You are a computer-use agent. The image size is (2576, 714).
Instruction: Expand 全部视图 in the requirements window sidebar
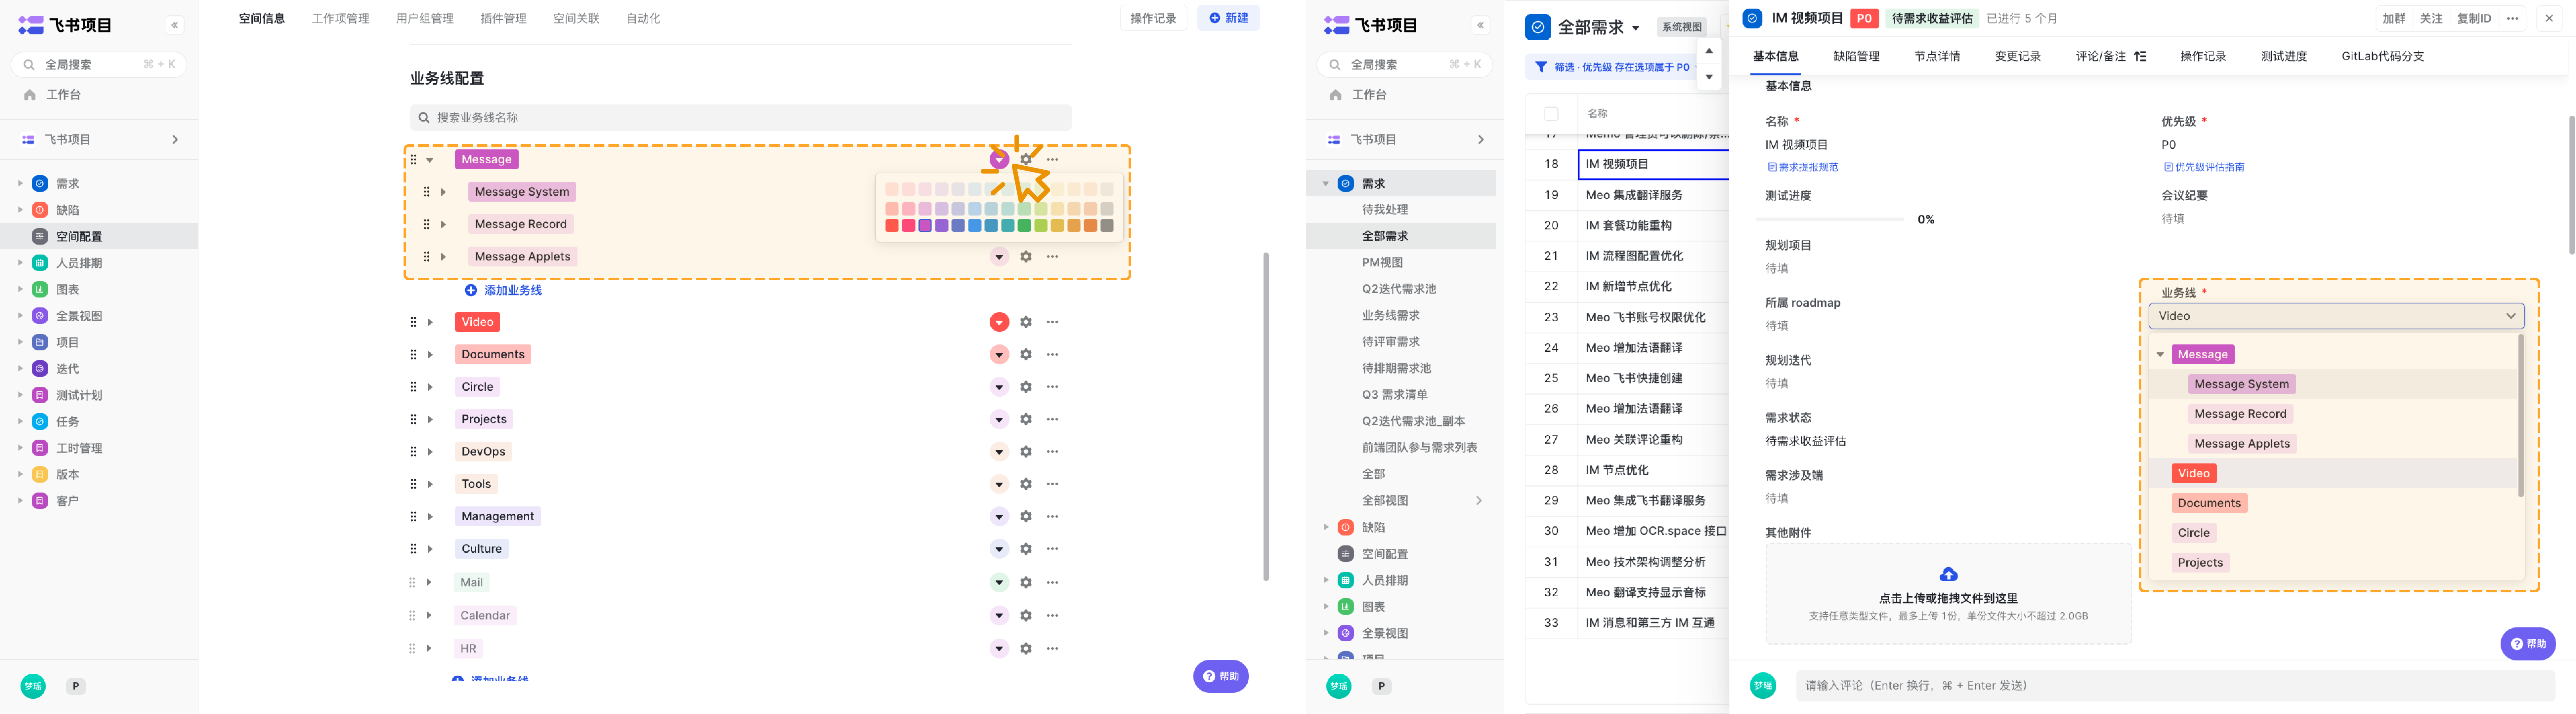[x=1479, y=501]
